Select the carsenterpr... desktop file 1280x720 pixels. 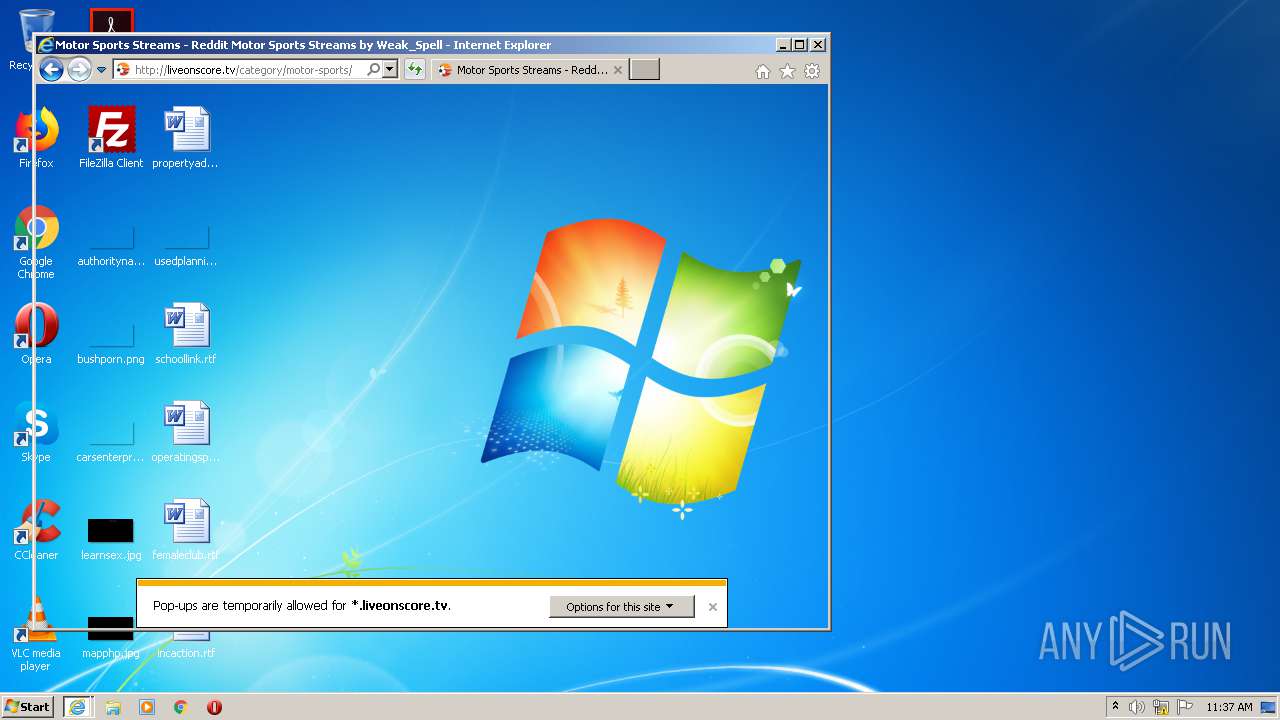tap(111, 440)
